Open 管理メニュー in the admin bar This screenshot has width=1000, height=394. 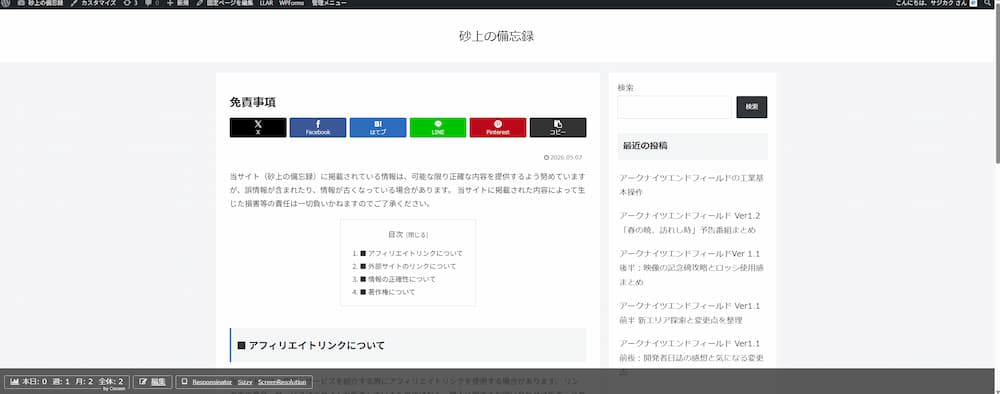tap(329, 3)
